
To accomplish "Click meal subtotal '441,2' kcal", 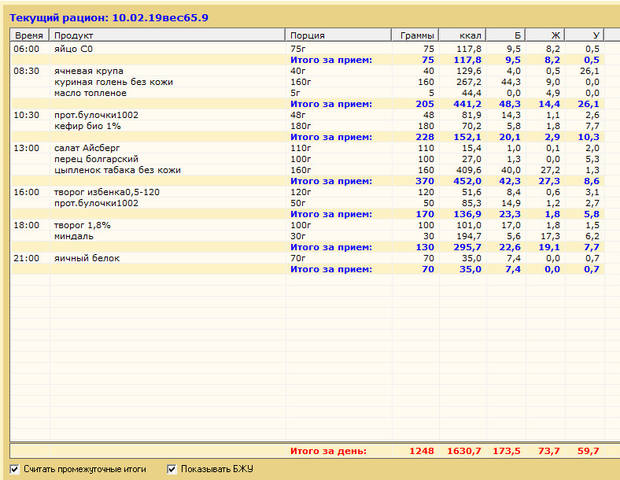I will [x=467, y=104].
